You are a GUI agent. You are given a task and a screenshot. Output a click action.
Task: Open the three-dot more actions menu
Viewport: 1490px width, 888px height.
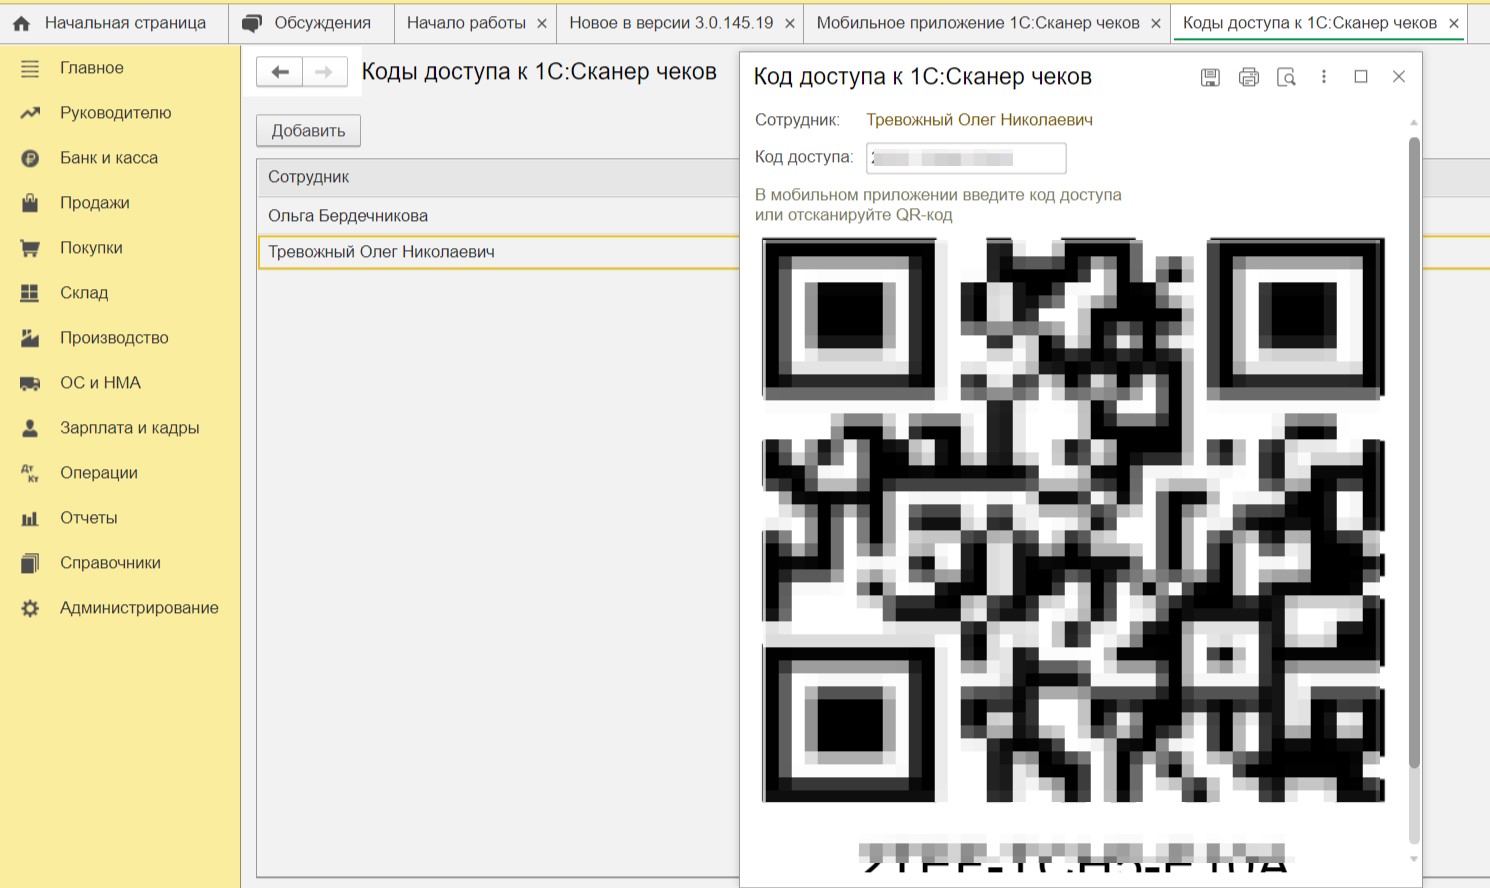[1324, 77]
